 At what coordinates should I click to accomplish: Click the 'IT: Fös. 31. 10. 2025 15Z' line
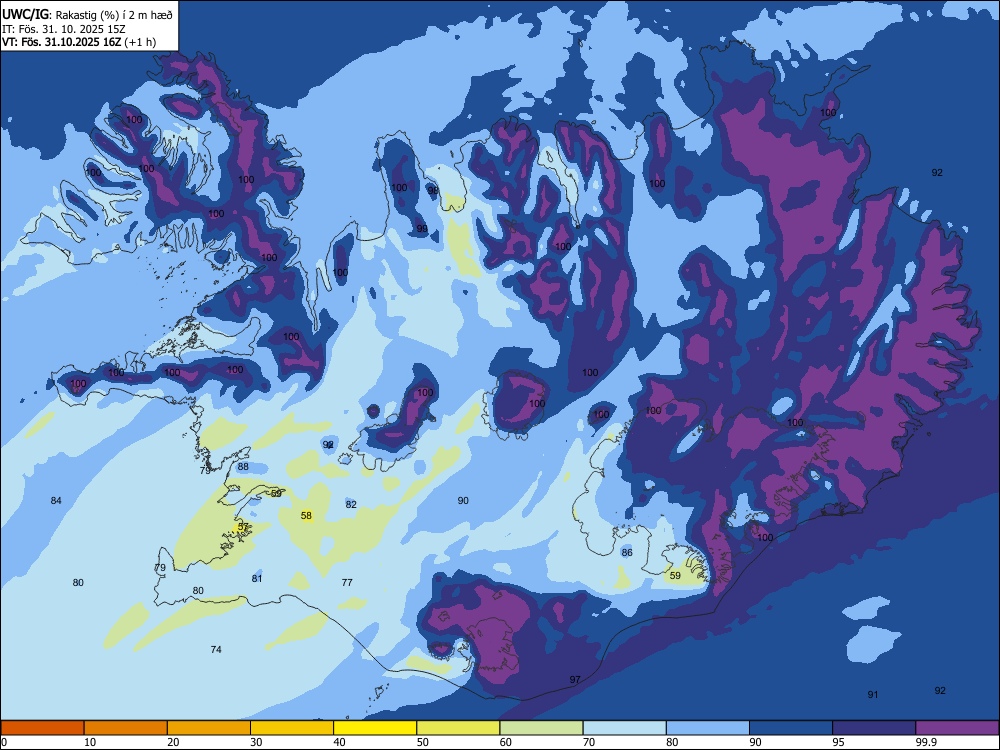[64, 29]
